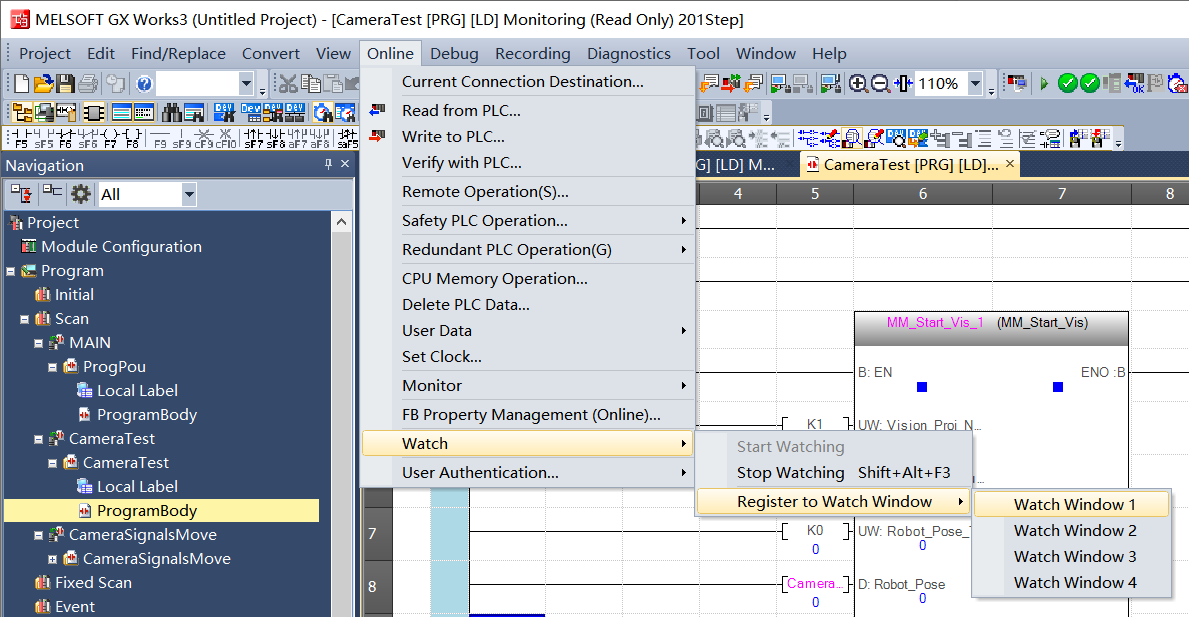1189x617 pixels.
Task: Select Module Configuration in project tree
Action: click(121, 247)
